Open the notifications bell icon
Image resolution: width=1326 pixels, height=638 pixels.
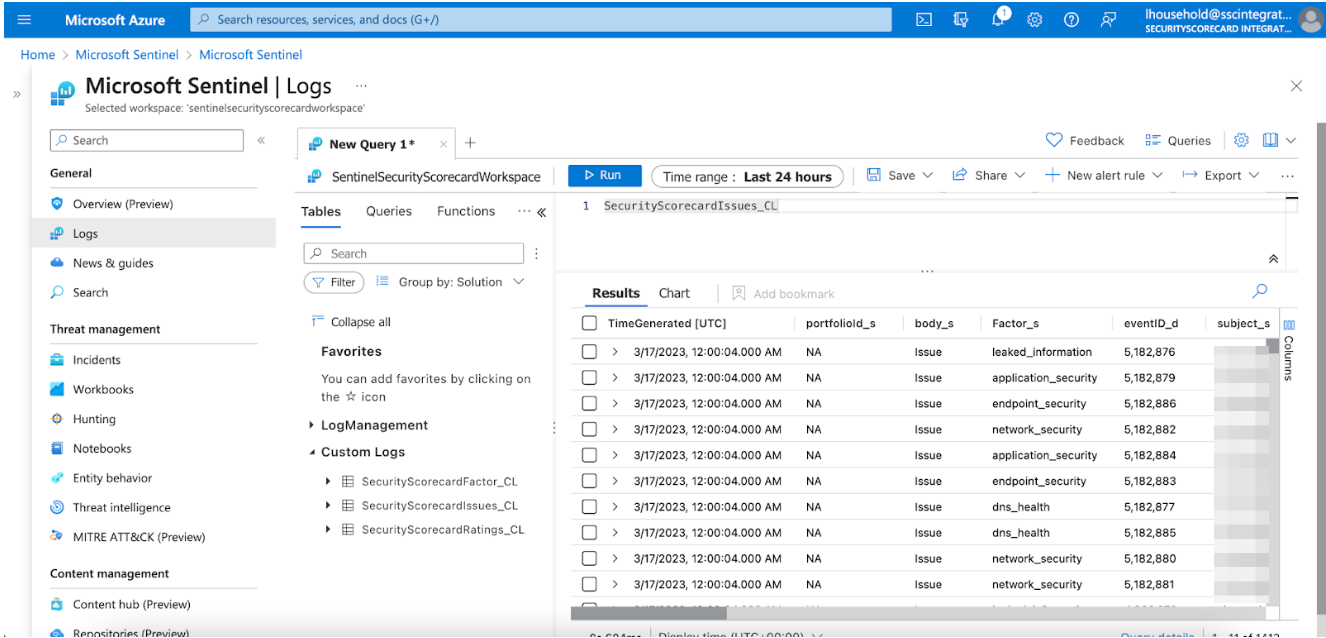click(999, 20)
